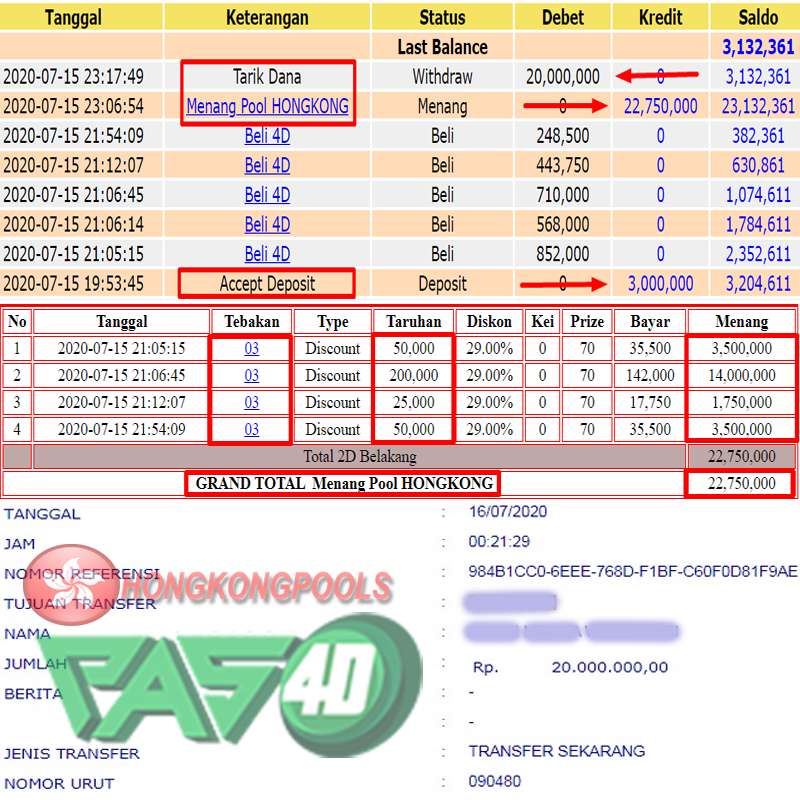The height and width of the screenshot is (800, 800).
Task: Click Tebakan 03 link in row 3
Action: tap(252, 403)
